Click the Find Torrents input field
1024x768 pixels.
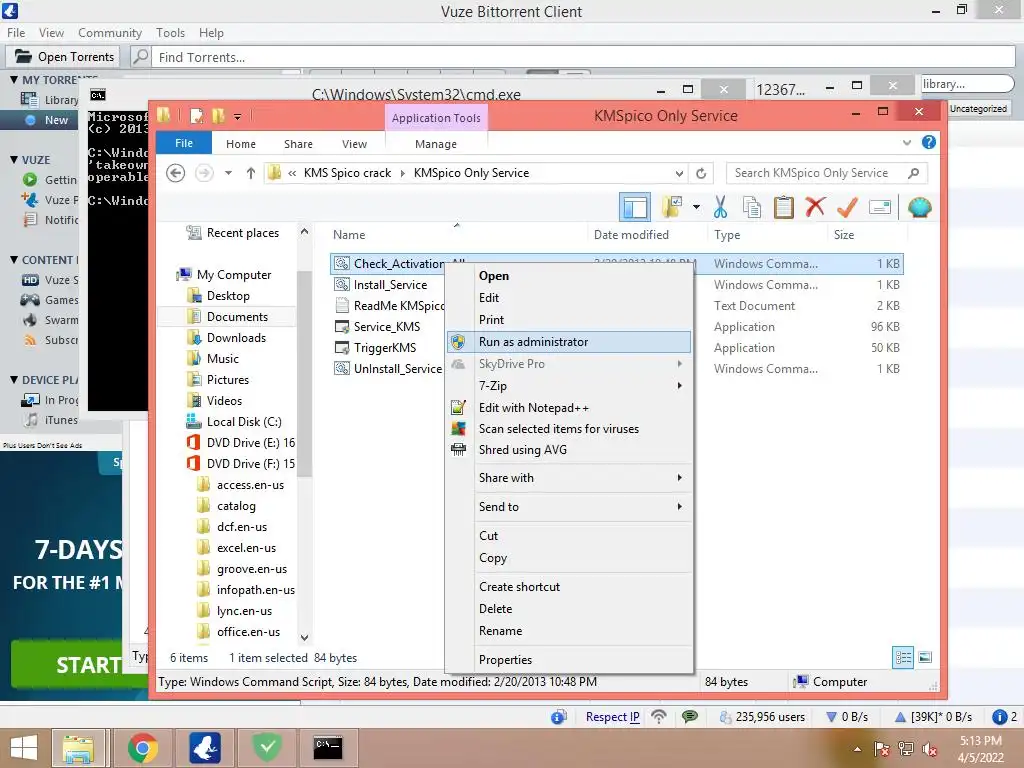583,57
